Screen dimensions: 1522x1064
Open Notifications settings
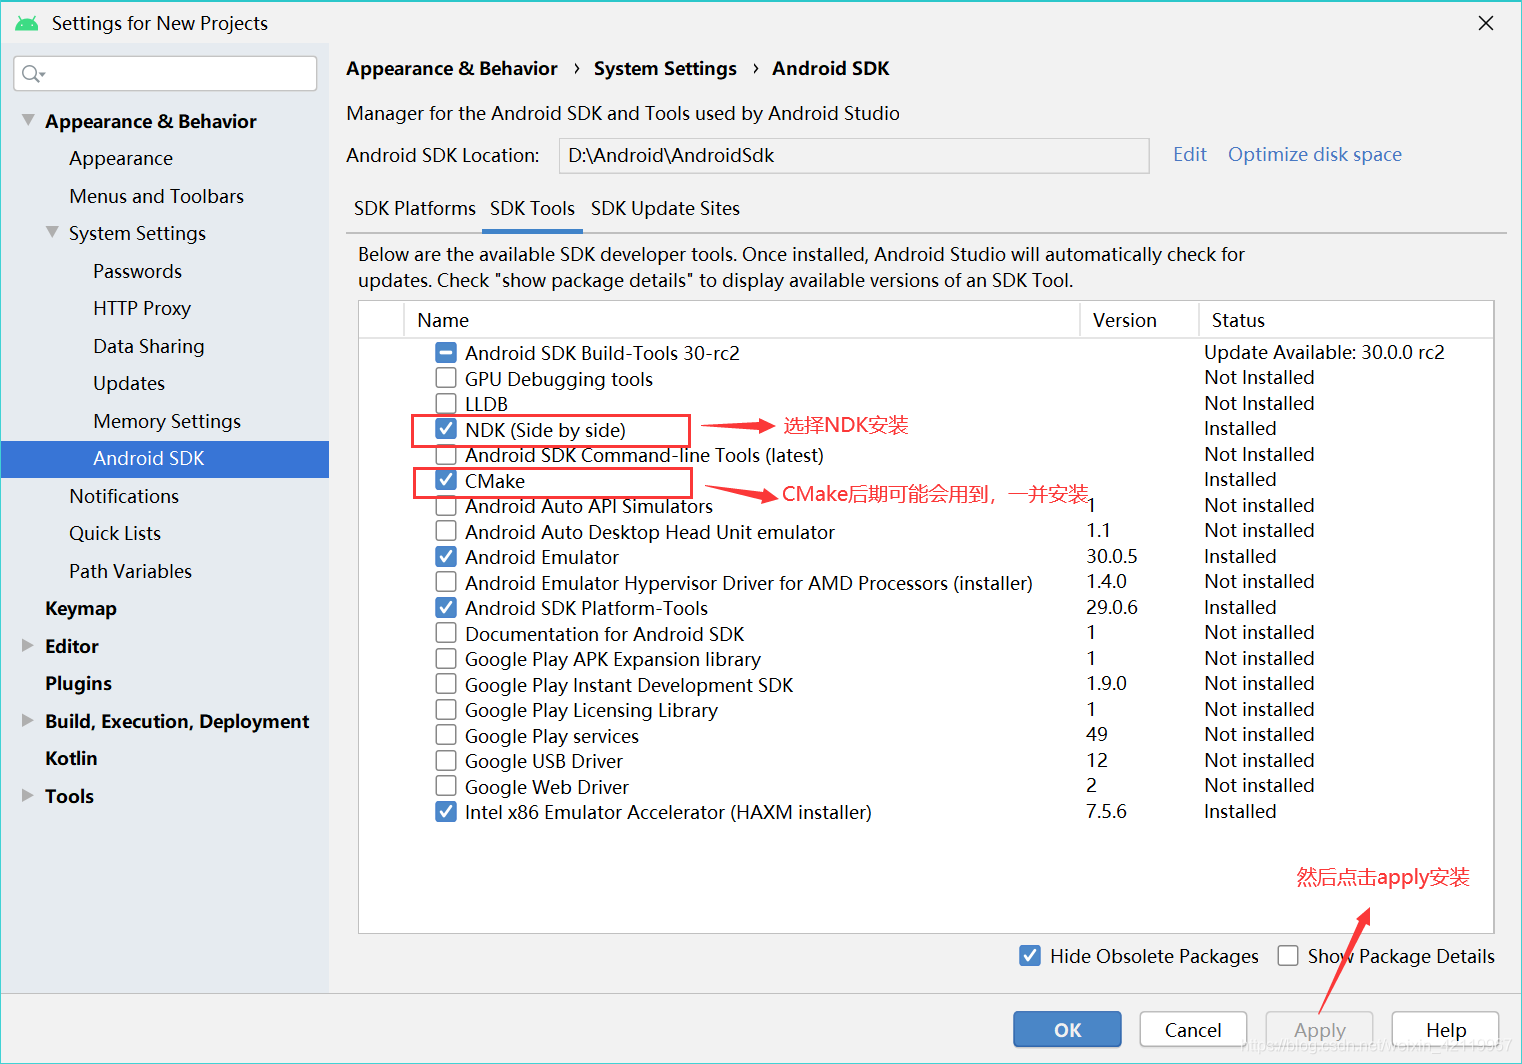[124, 496]
